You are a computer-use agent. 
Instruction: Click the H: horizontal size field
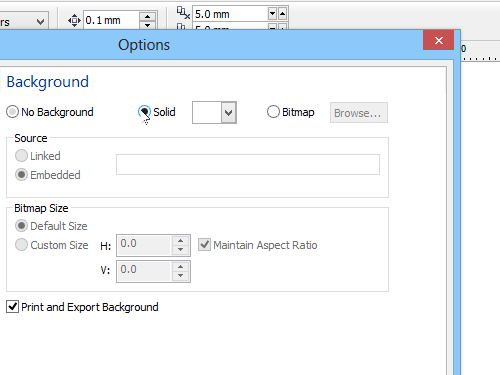click(x=144, y=245)
